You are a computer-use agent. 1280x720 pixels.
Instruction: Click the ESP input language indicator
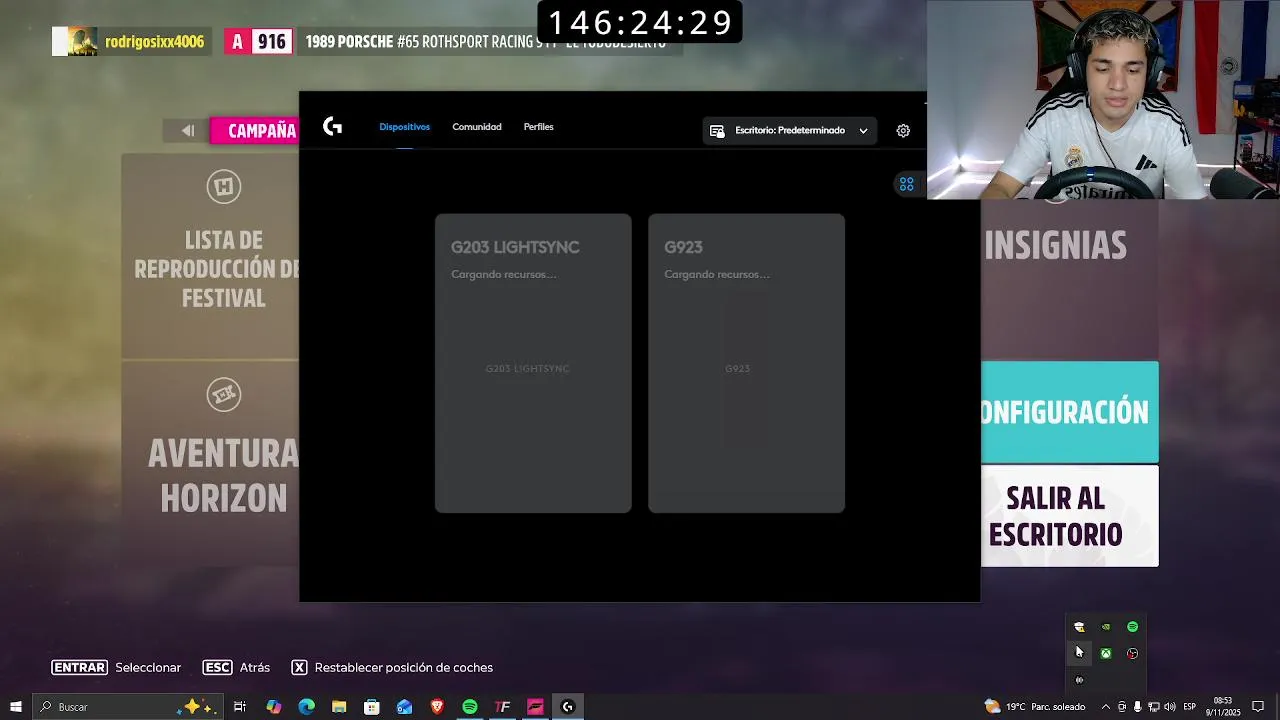point(1190,707)
